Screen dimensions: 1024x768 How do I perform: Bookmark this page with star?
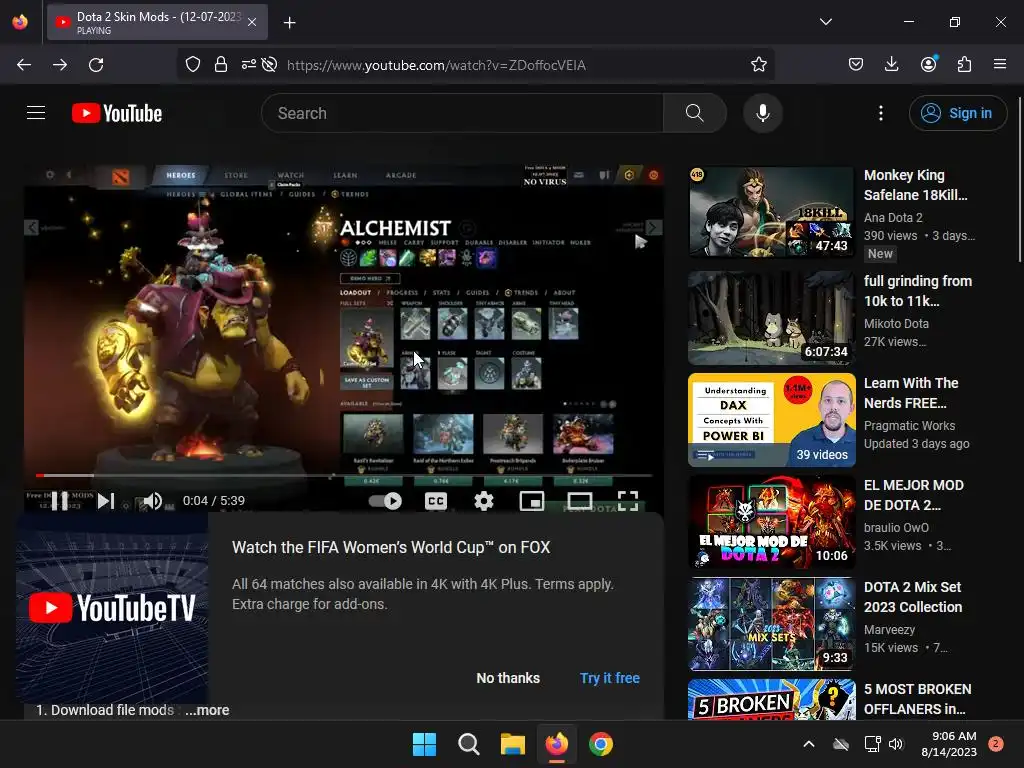point(758,64)
